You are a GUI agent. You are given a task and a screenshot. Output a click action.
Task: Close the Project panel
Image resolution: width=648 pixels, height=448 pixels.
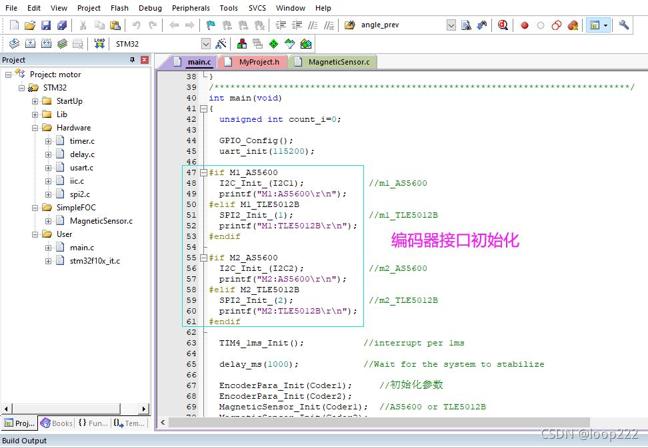(x=145, y=60)
